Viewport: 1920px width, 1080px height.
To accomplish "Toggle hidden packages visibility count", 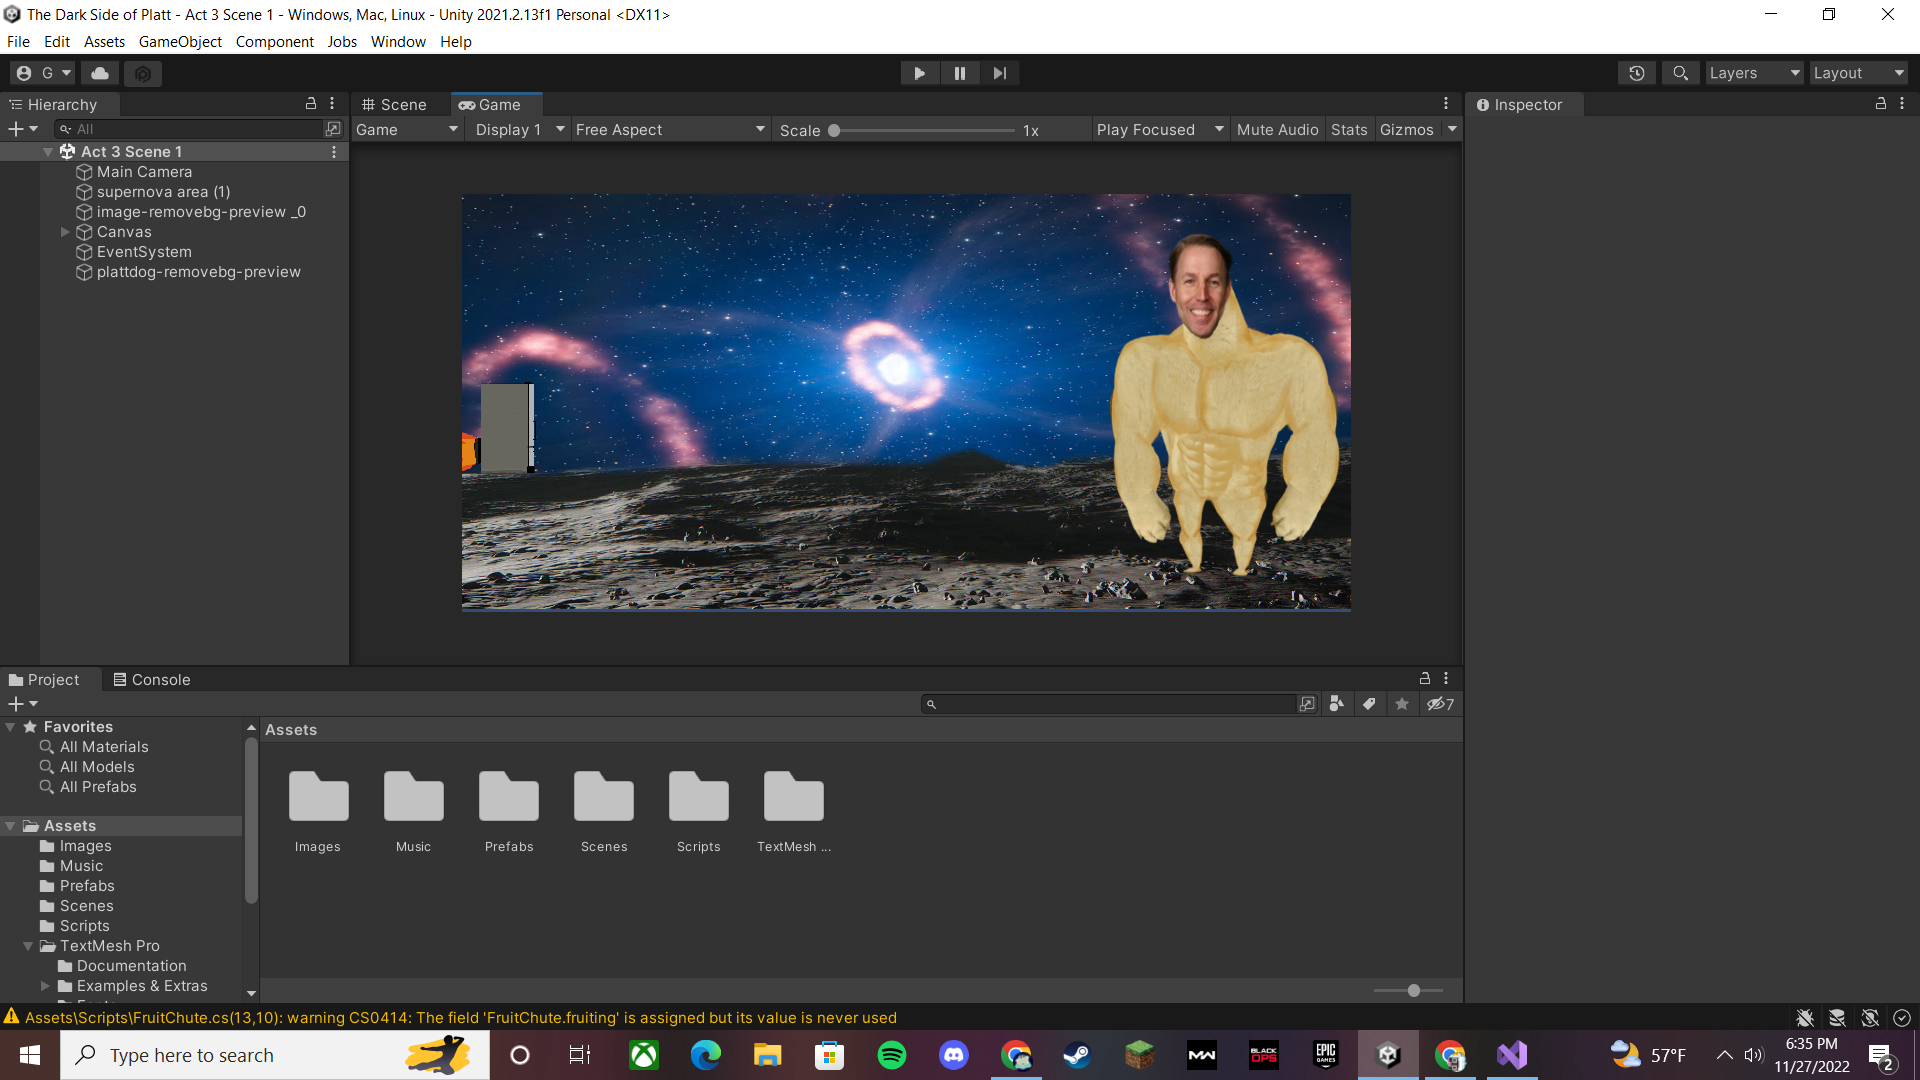I will 1440,704.
